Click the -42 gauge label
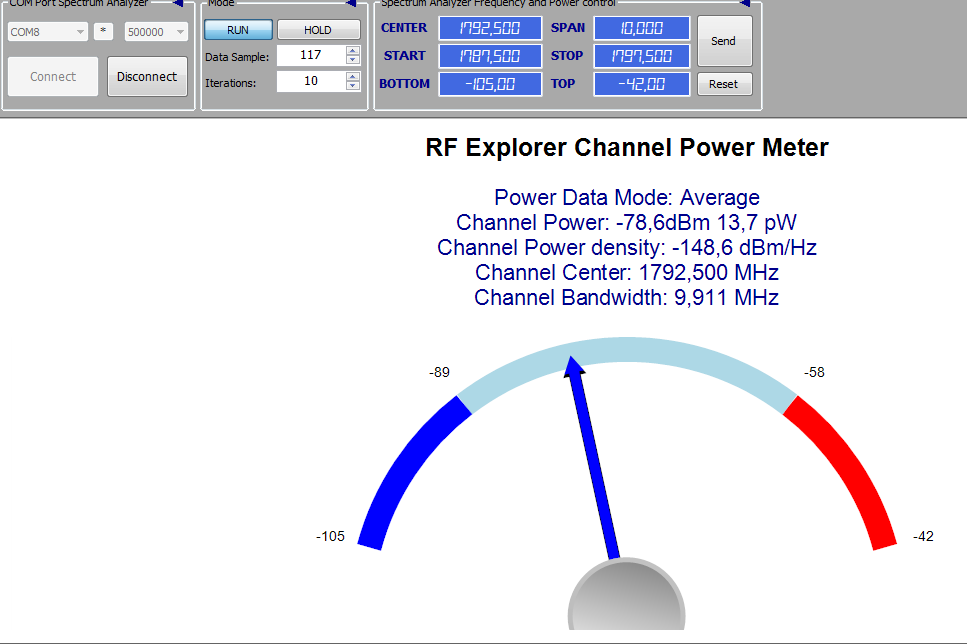Viewport: 967px width, 644px height. (x=923, y=537)
